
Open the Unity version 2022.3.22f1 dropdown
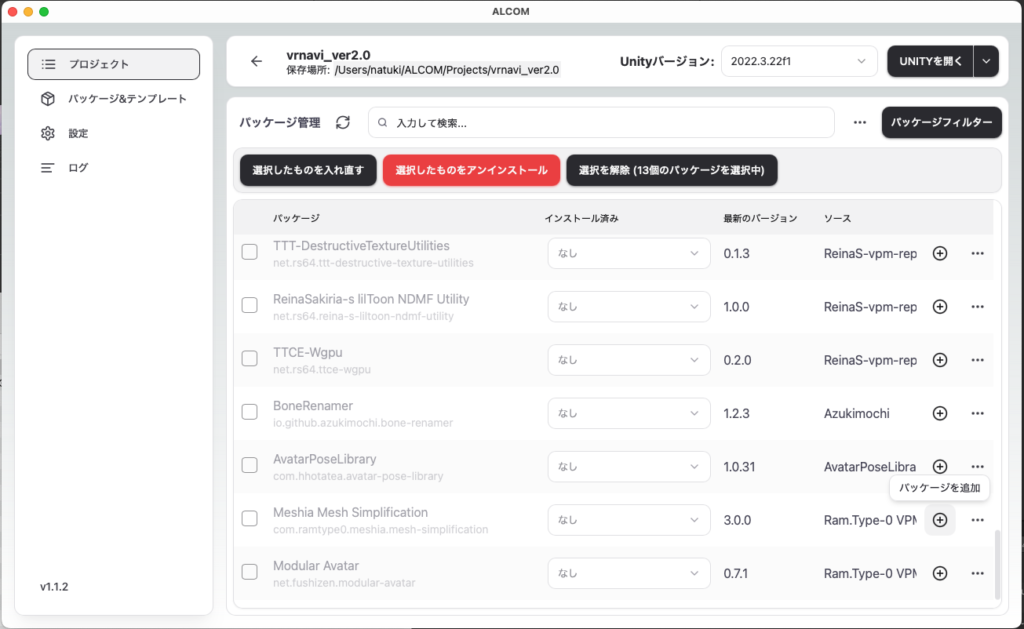coord(798,61)
